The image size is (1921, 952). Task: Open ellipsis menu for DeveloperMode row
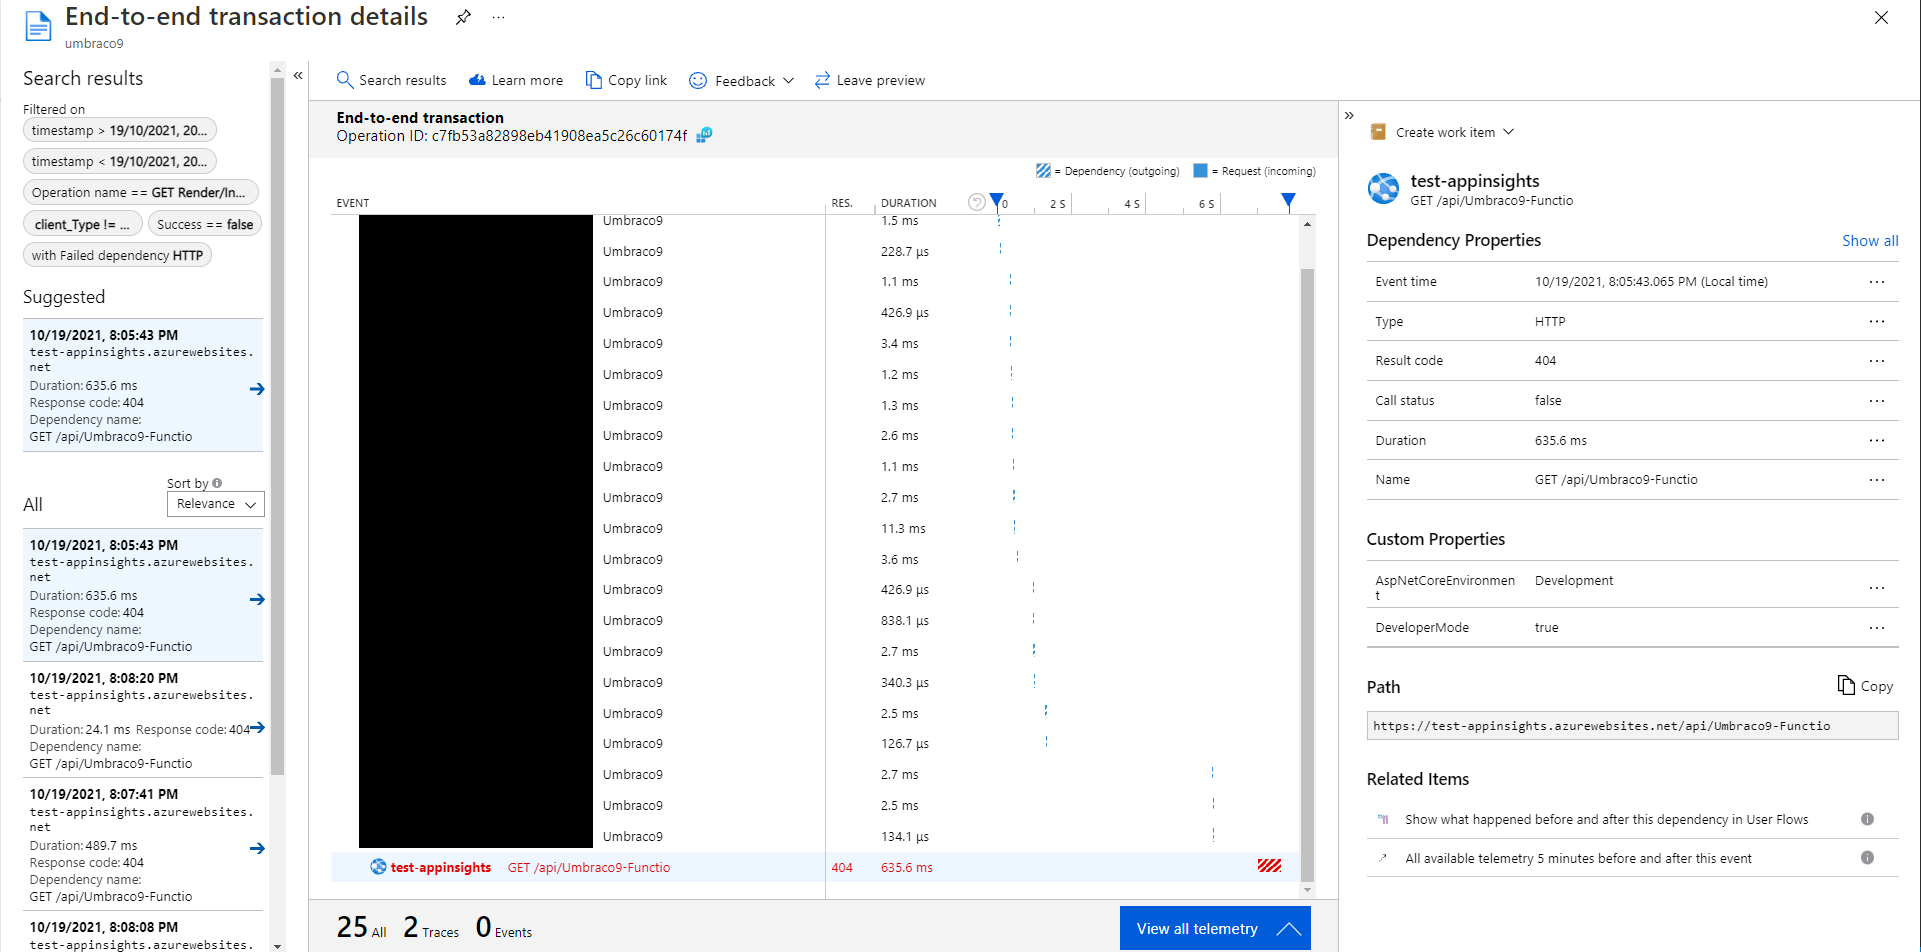[x=1876, y=628]
